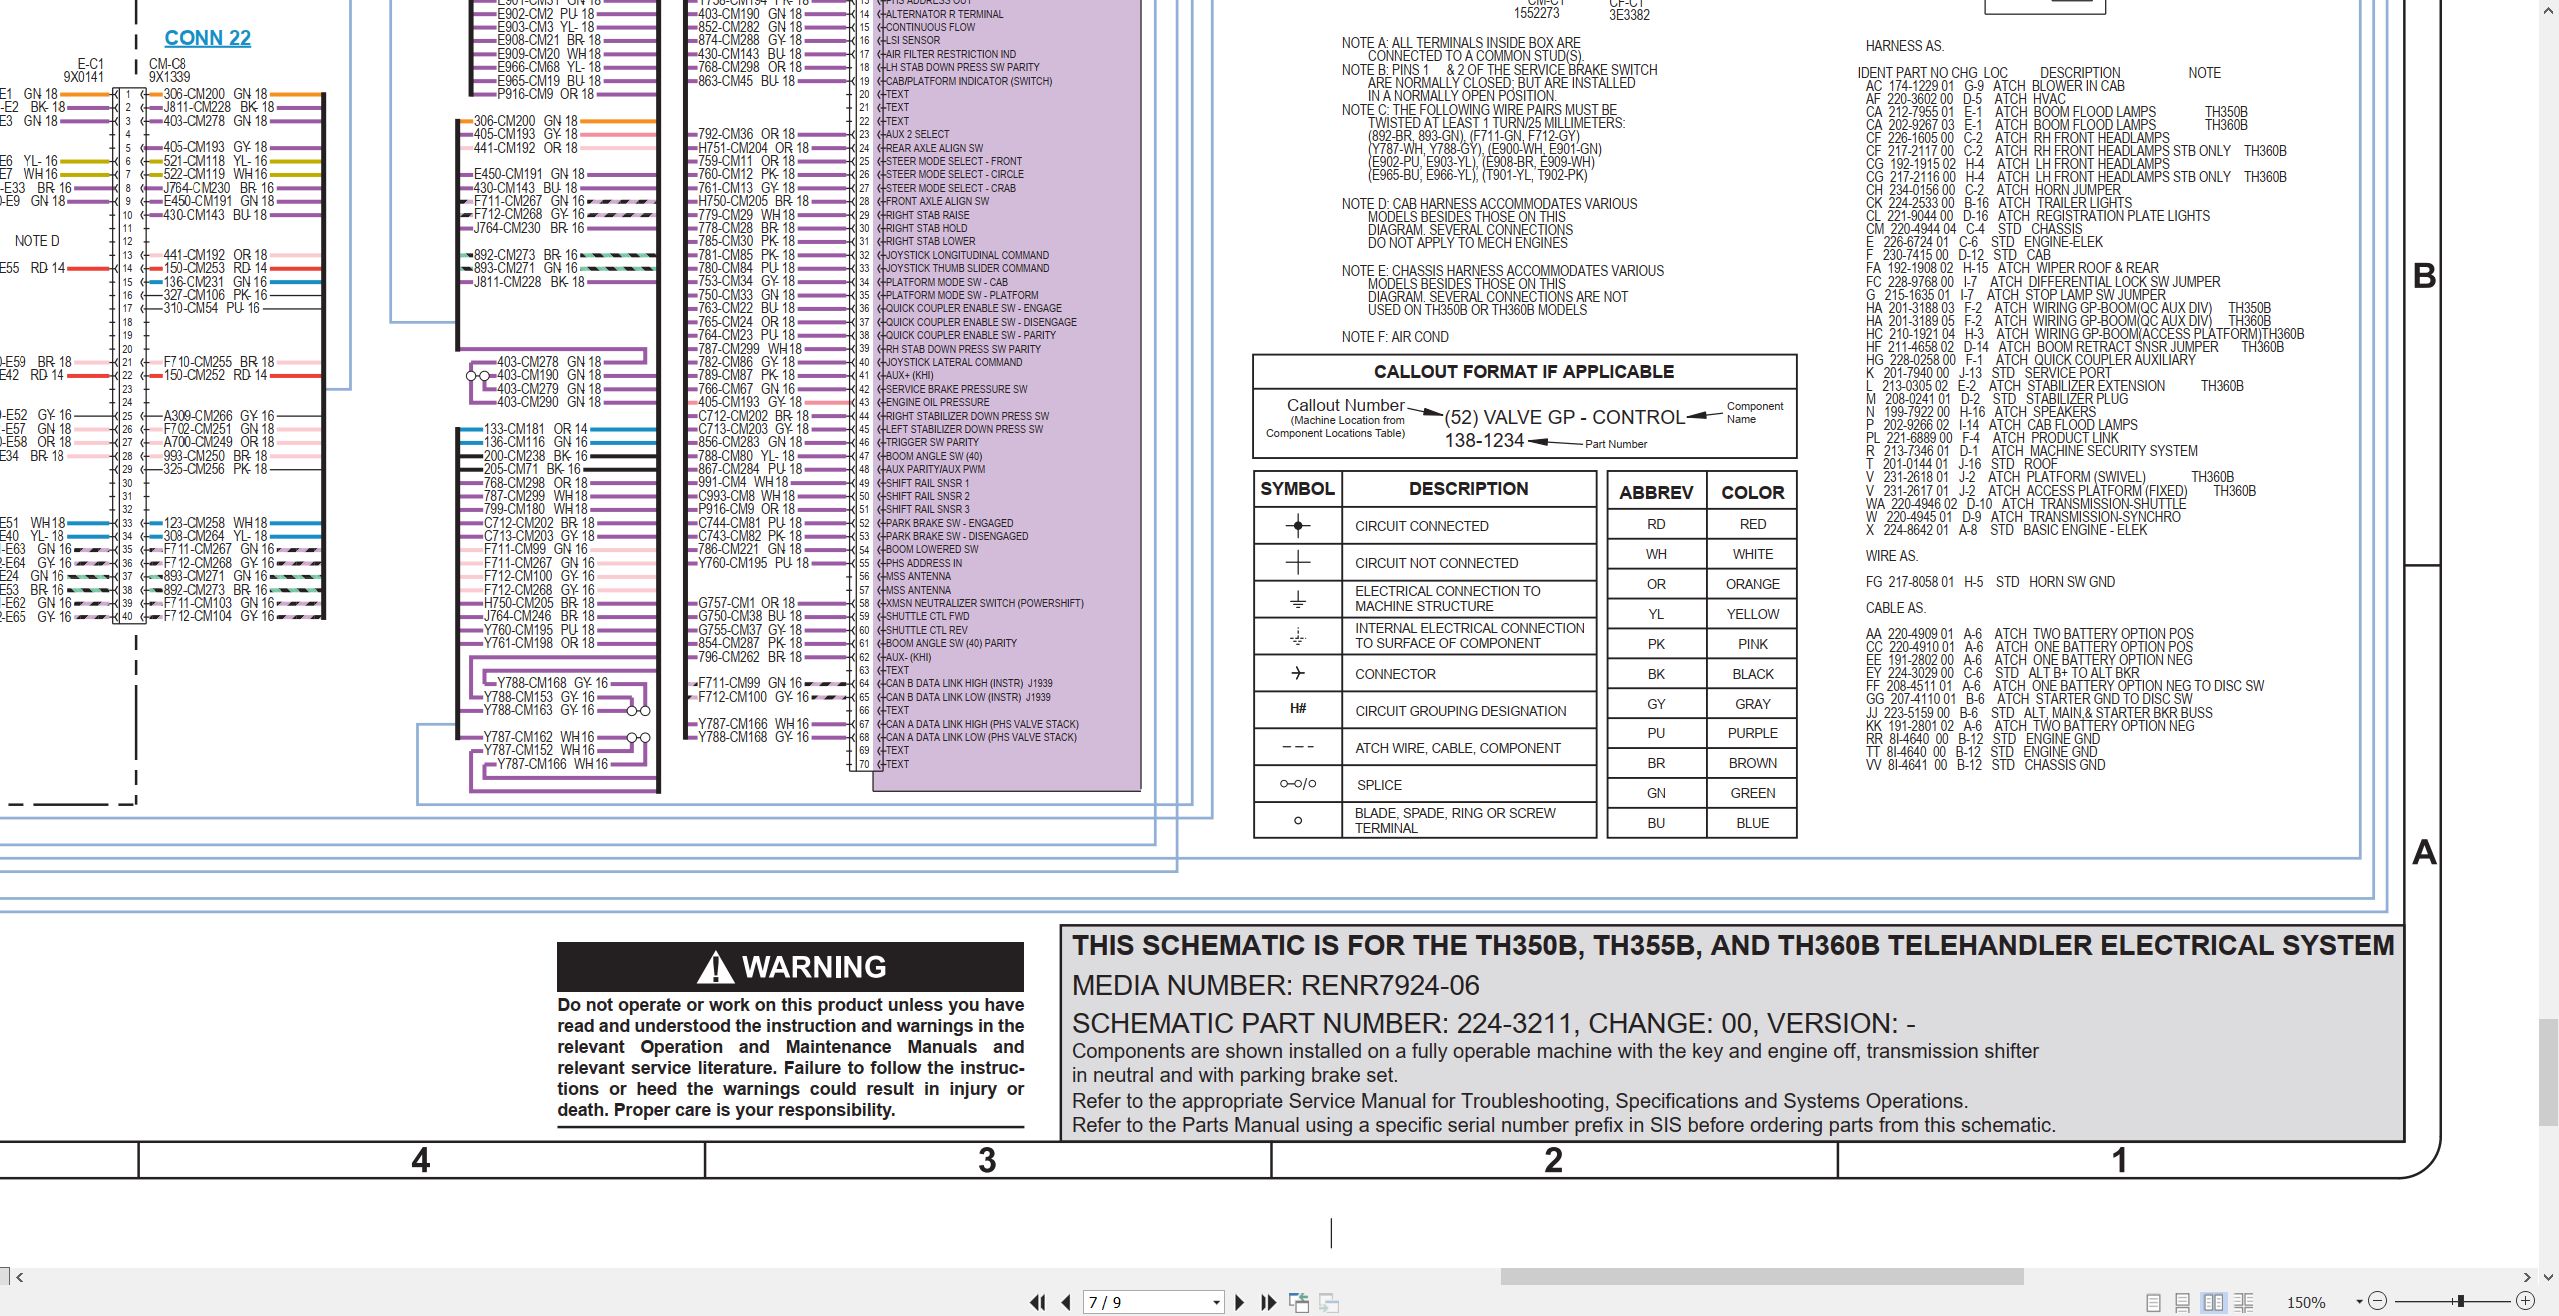Go to the first page
Screen dimensions: 2559x1316
pos(1038,1302)
